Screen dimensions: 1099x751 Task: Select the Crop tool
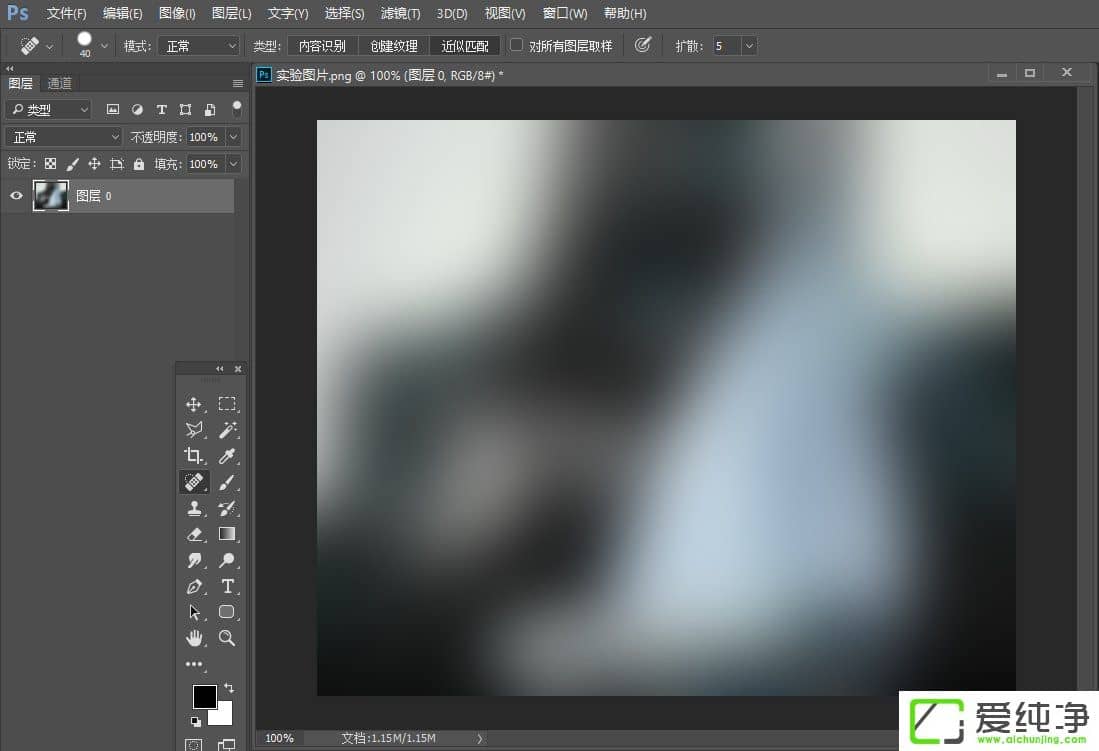195,455
